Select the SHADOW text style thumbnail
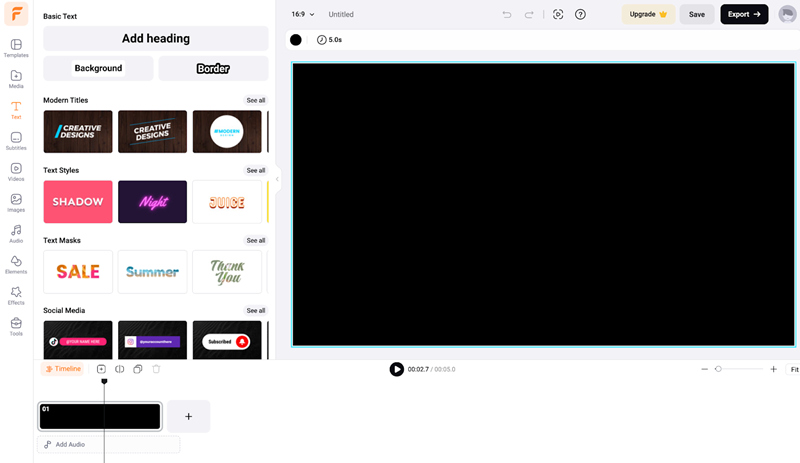This screenshot has height=463, width=800. click(78, 202)
